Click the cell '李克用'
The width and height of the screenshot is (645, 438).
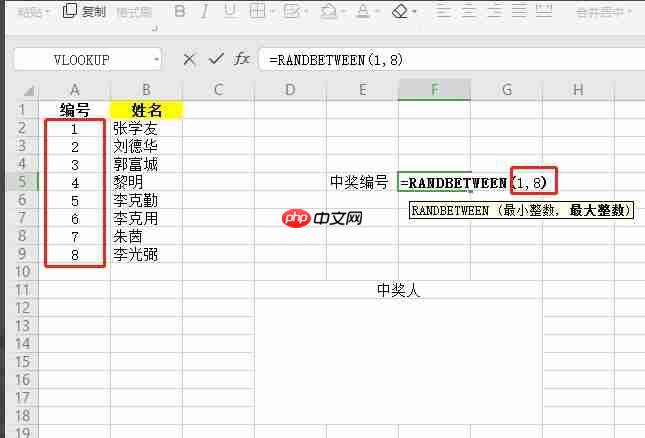(146, 218)
